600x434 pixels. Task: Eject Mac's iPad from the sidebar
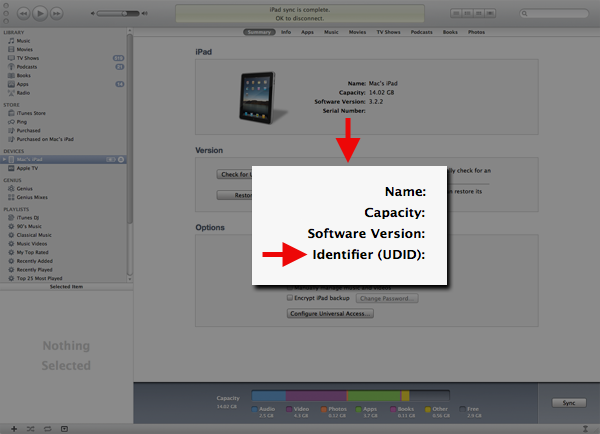coord(121,160)
